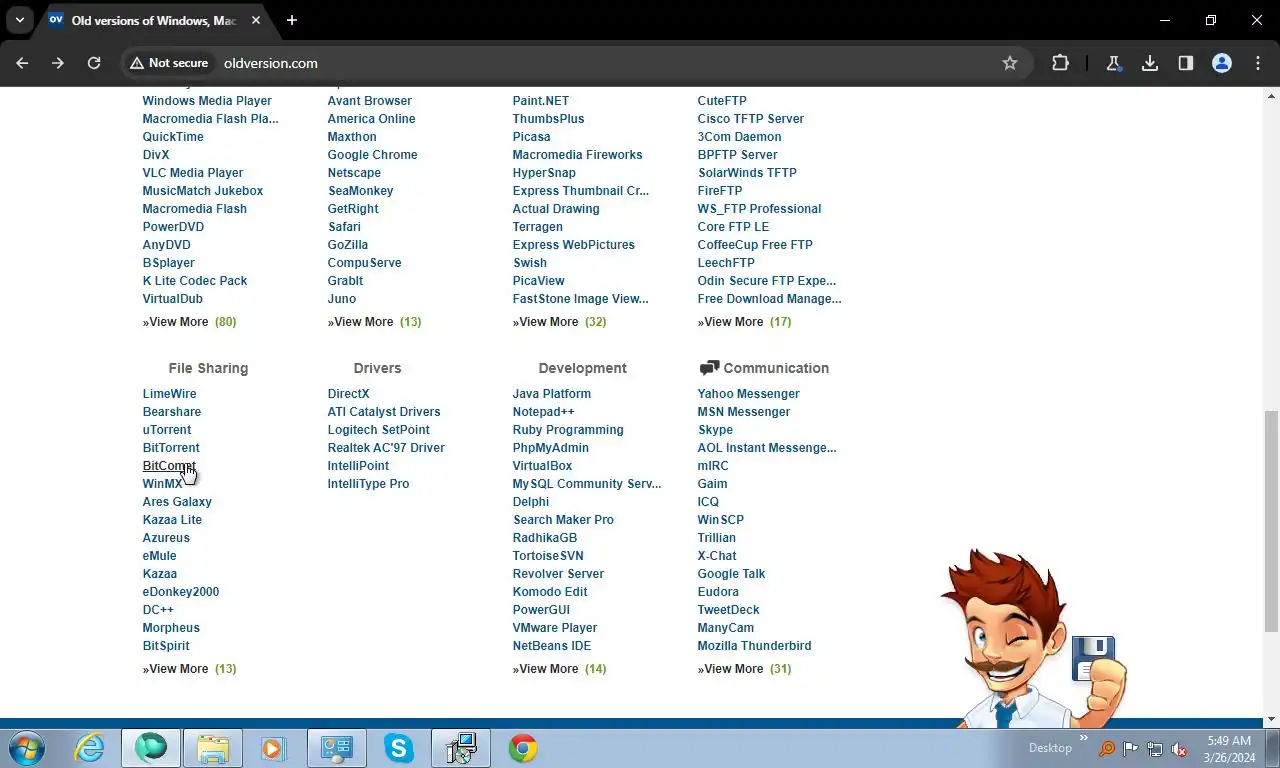
Task: View More with count (17)
Action: pyautogui.click(x=744, y=322)
